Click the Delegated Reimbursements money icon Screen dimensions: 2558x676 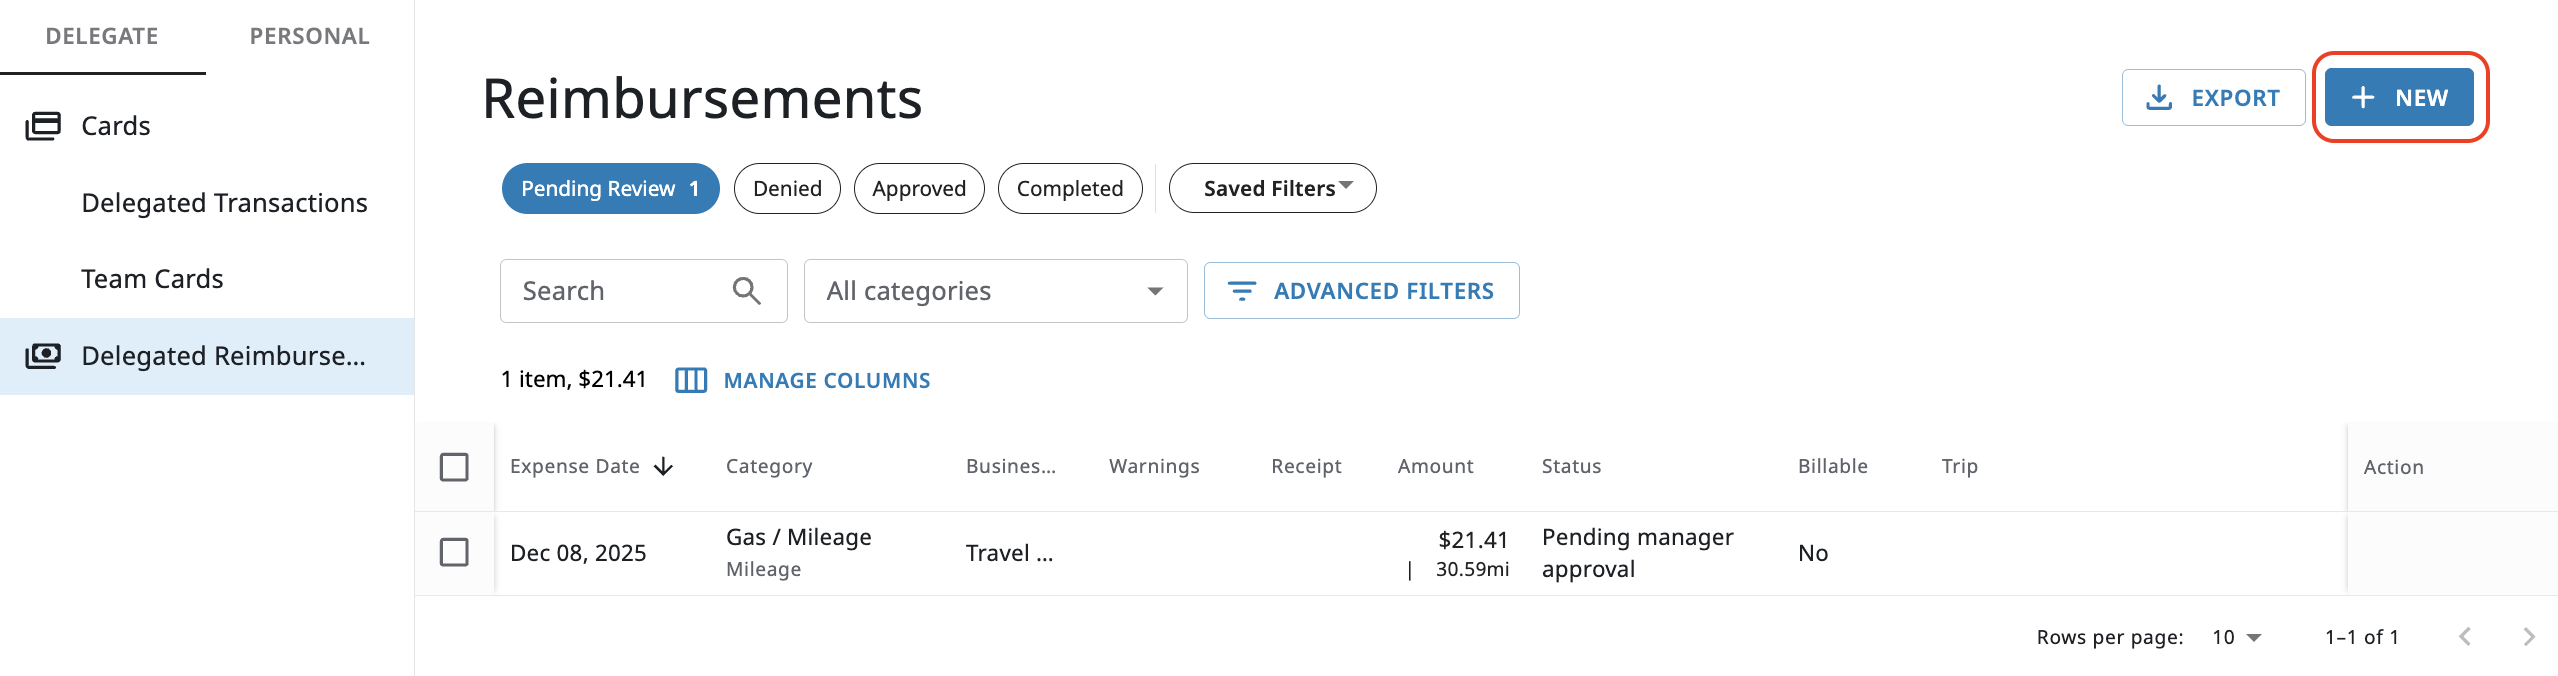coord(43,356)
